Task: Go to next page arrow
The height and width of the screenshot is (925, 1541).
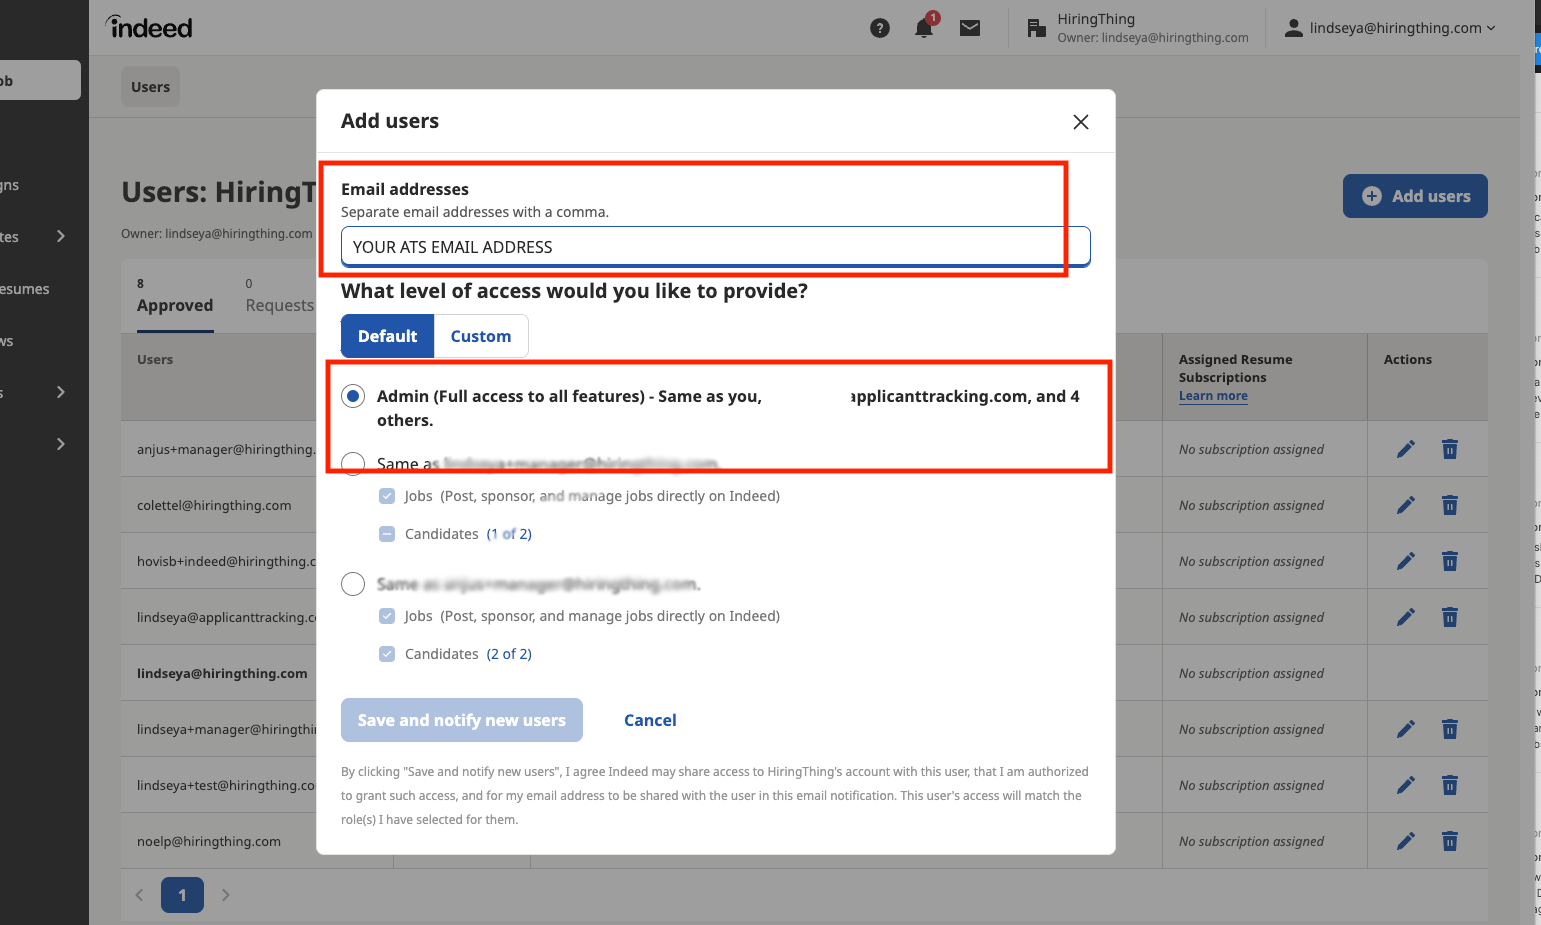Action: tap(226, 895)
